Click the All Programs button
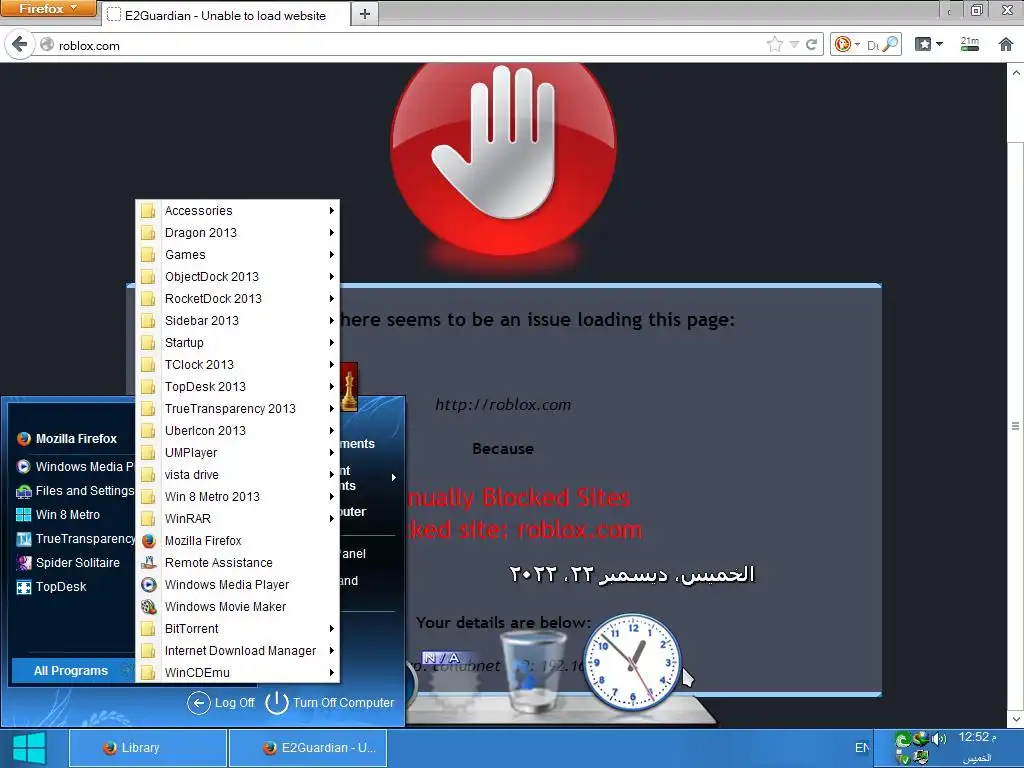 (x=73, y=671)
